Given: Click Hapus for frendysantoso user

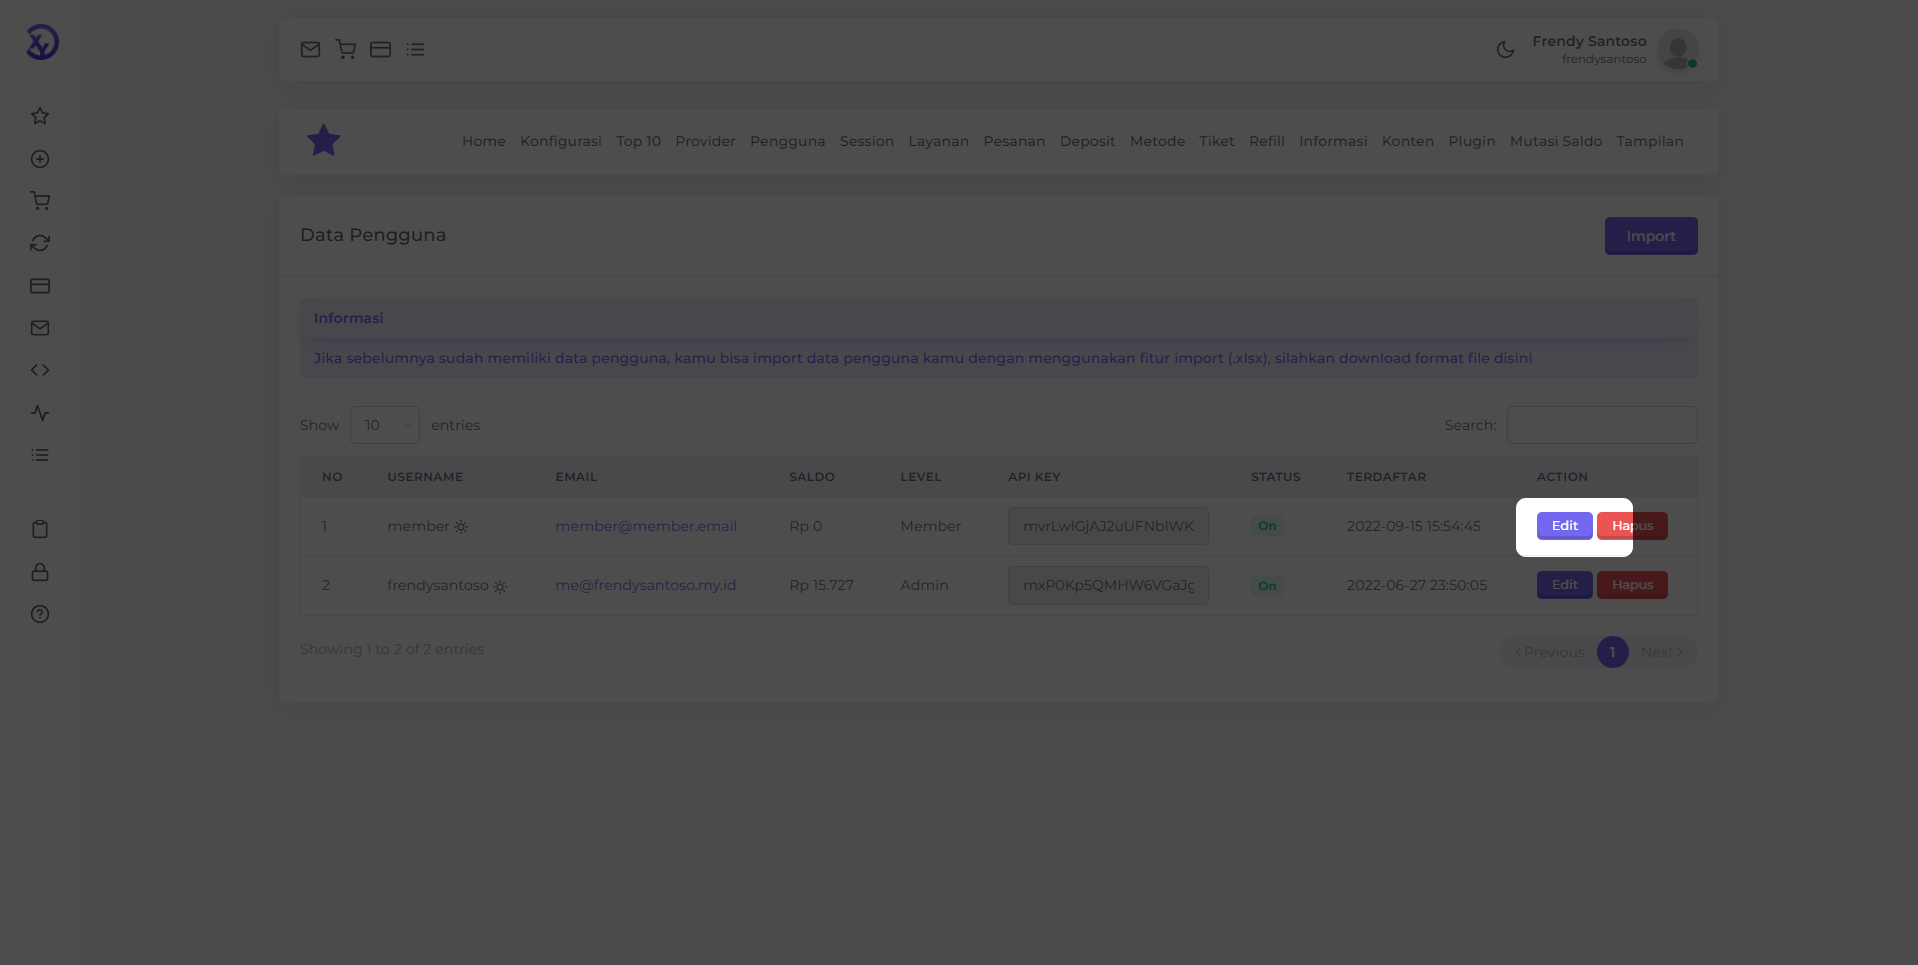Looking at the screenshot, I should coord(1633,585).
